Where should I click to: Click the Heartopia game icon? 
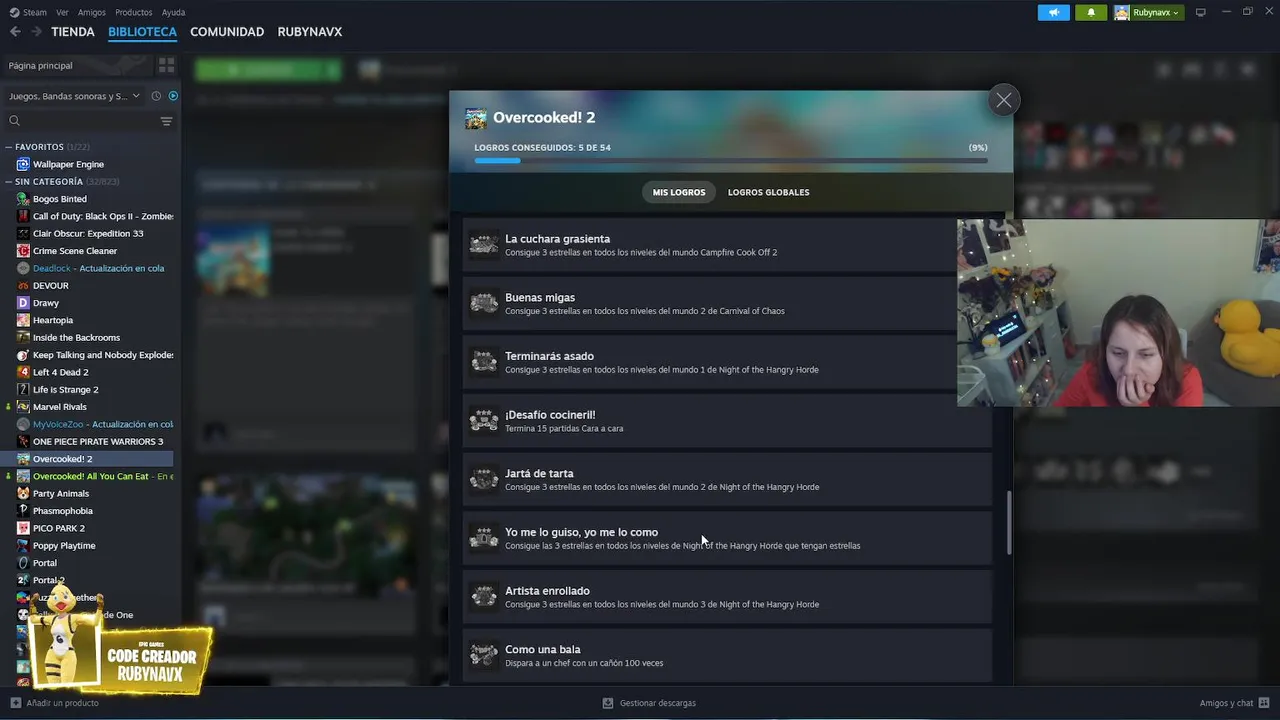pos(23,320)
